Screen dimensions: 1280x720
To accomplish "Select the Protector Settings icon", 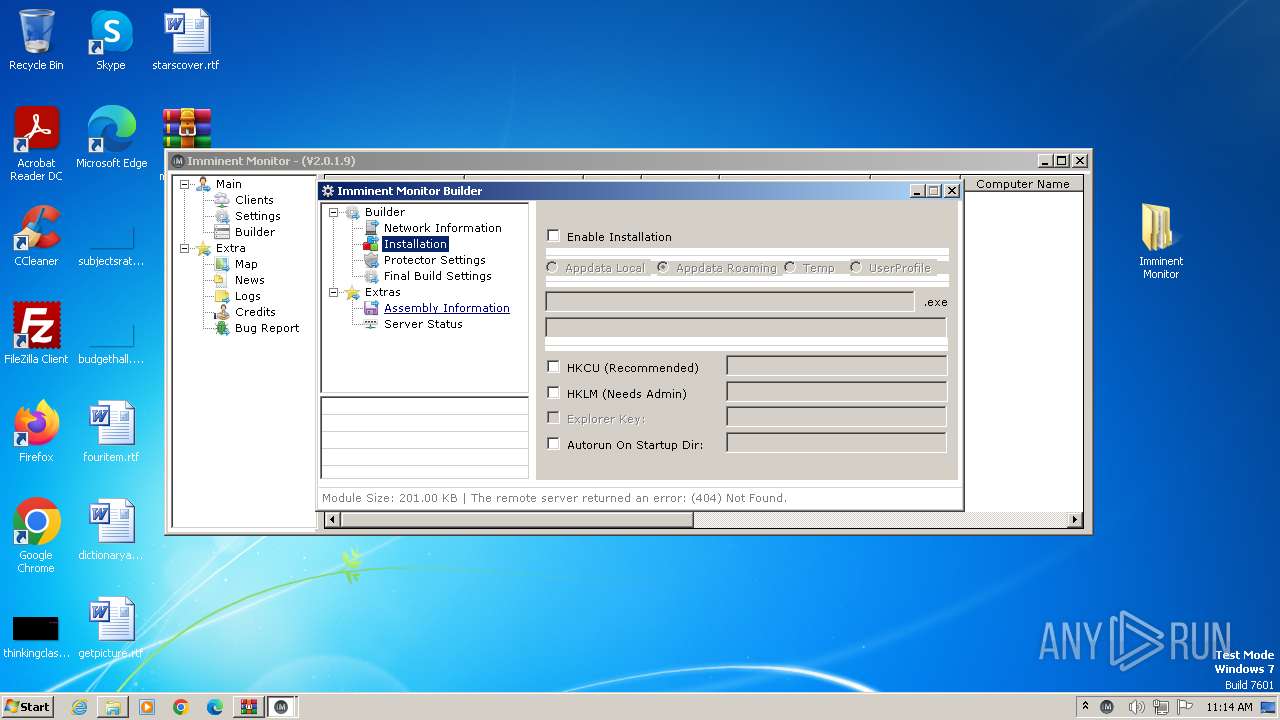I will coord(371,260).
